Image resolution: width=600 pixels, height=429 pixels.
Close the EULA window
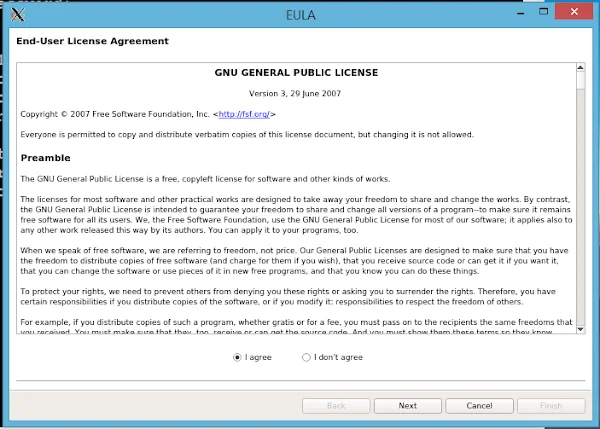[574, 11]
